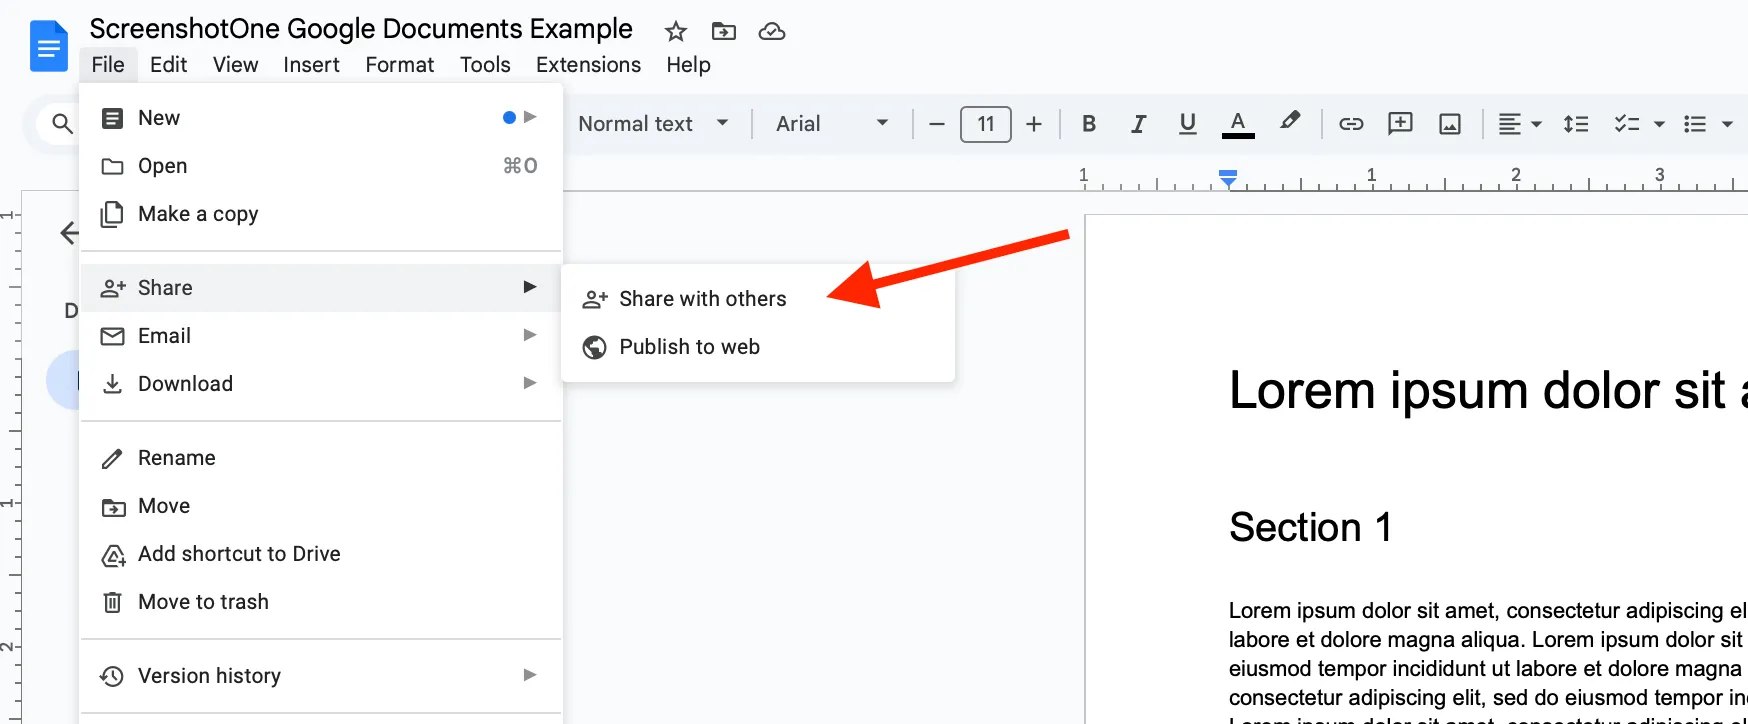Choose Publish to web

pos(758,347)
